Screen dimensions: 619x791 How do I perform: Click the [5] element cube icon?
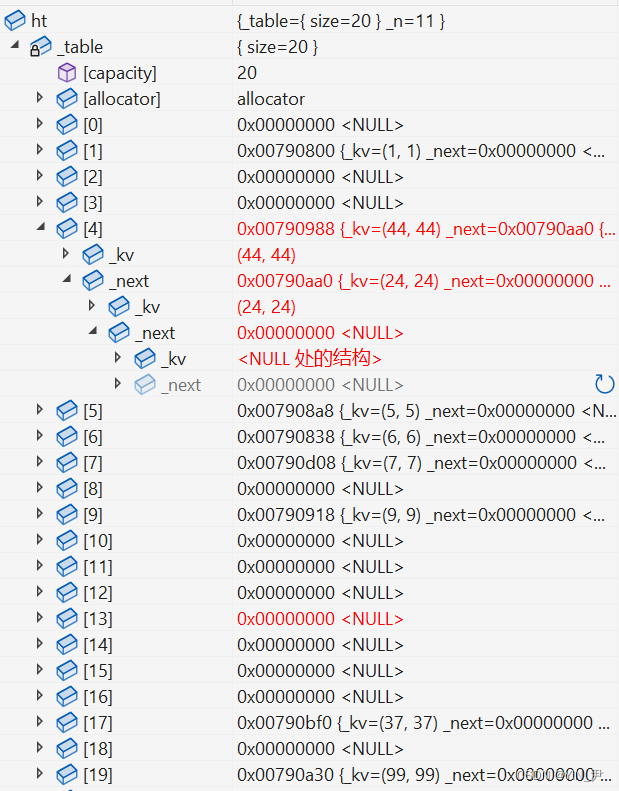[x=67, y=411]
